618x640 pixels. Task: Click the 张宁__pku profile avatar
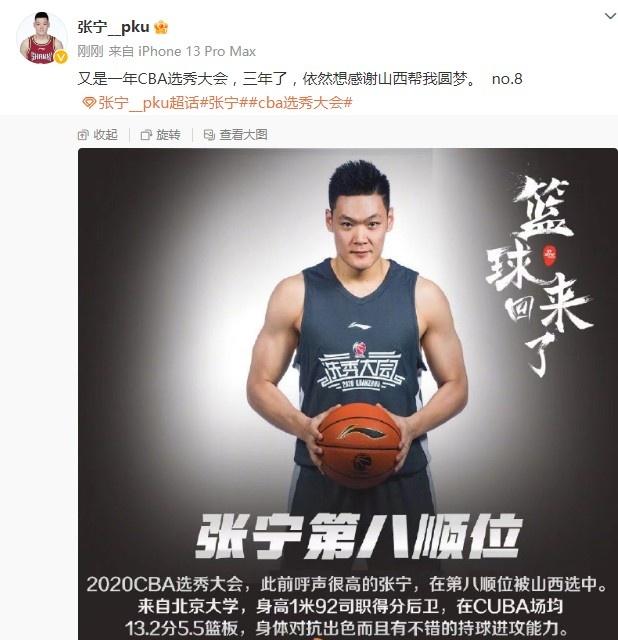tap(41, 38)
